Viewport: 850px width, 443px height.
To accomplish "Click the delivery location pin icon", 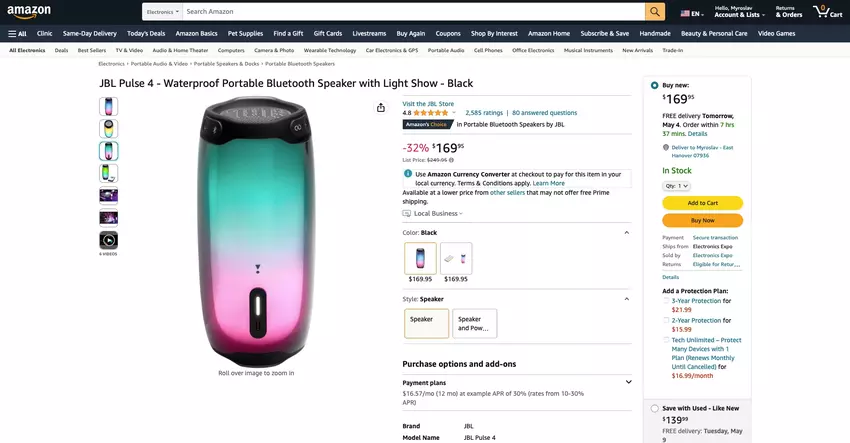I will click(666, 147).
